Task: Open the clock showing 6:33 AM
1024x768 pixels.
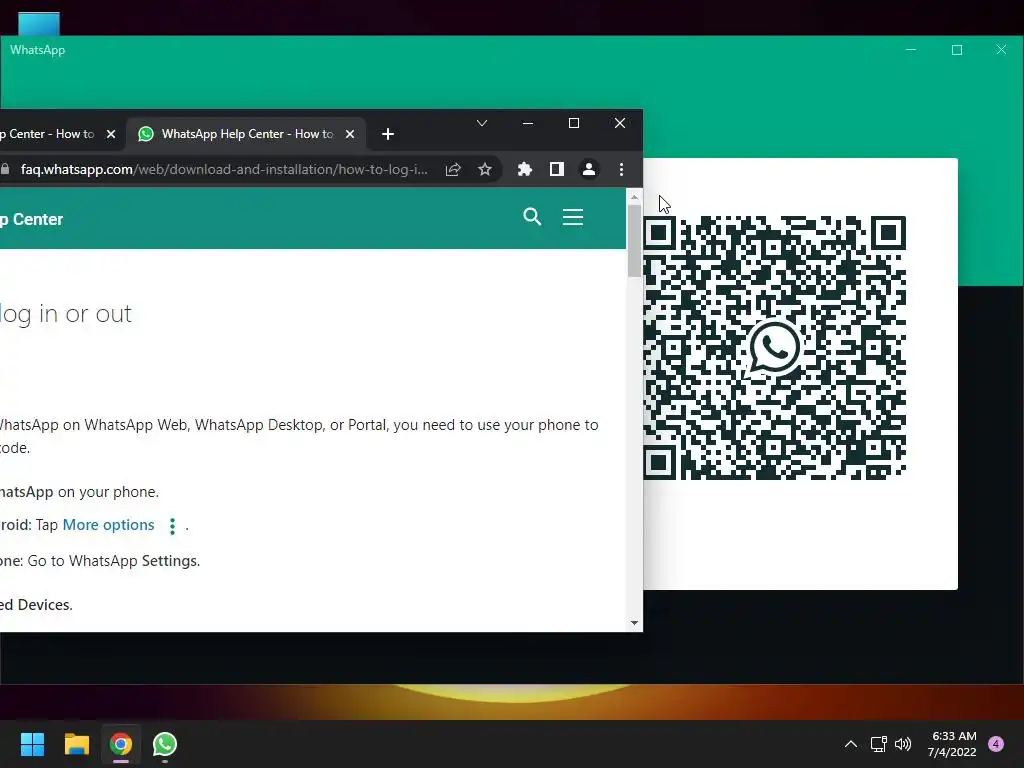Action: coord(952,744)
